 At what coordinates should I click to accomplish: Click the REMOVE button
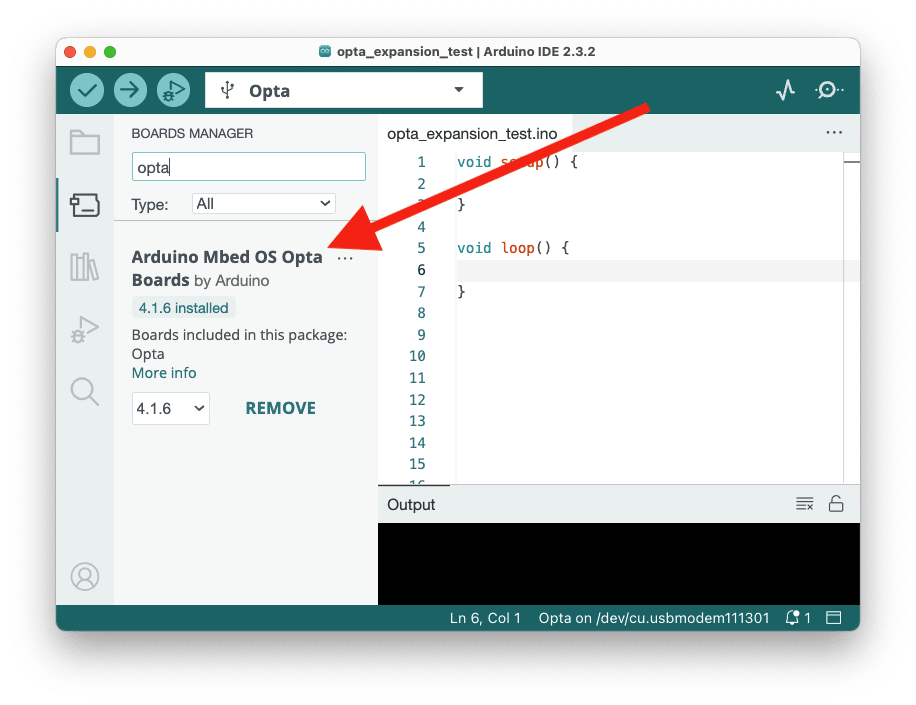(x=280, y=408)
